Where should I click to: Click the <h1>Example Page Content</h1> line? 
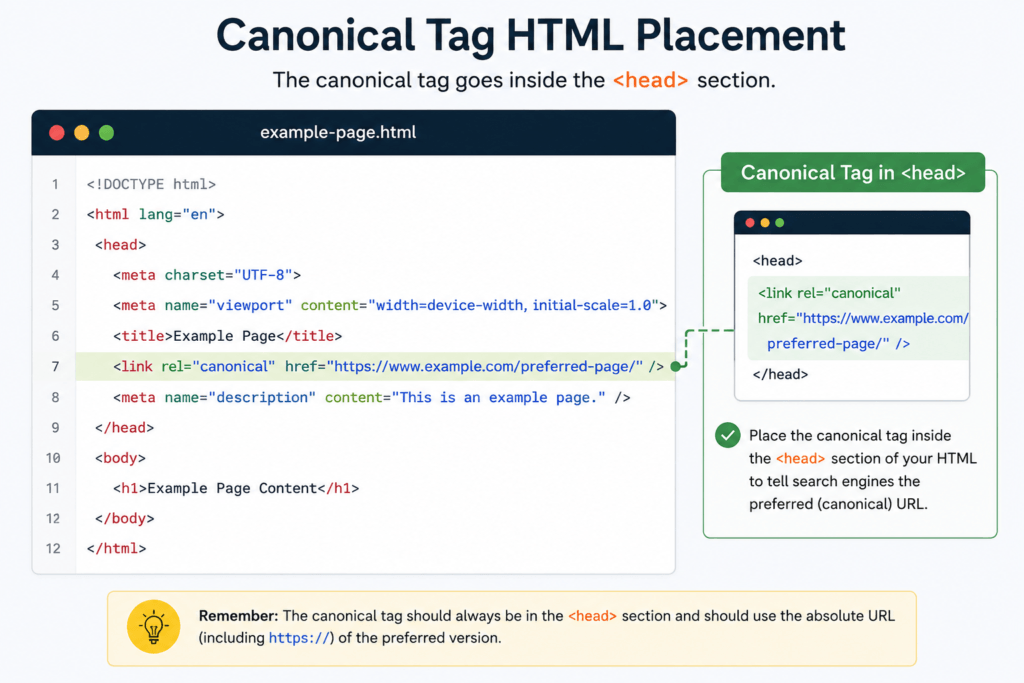click(236, 488)
